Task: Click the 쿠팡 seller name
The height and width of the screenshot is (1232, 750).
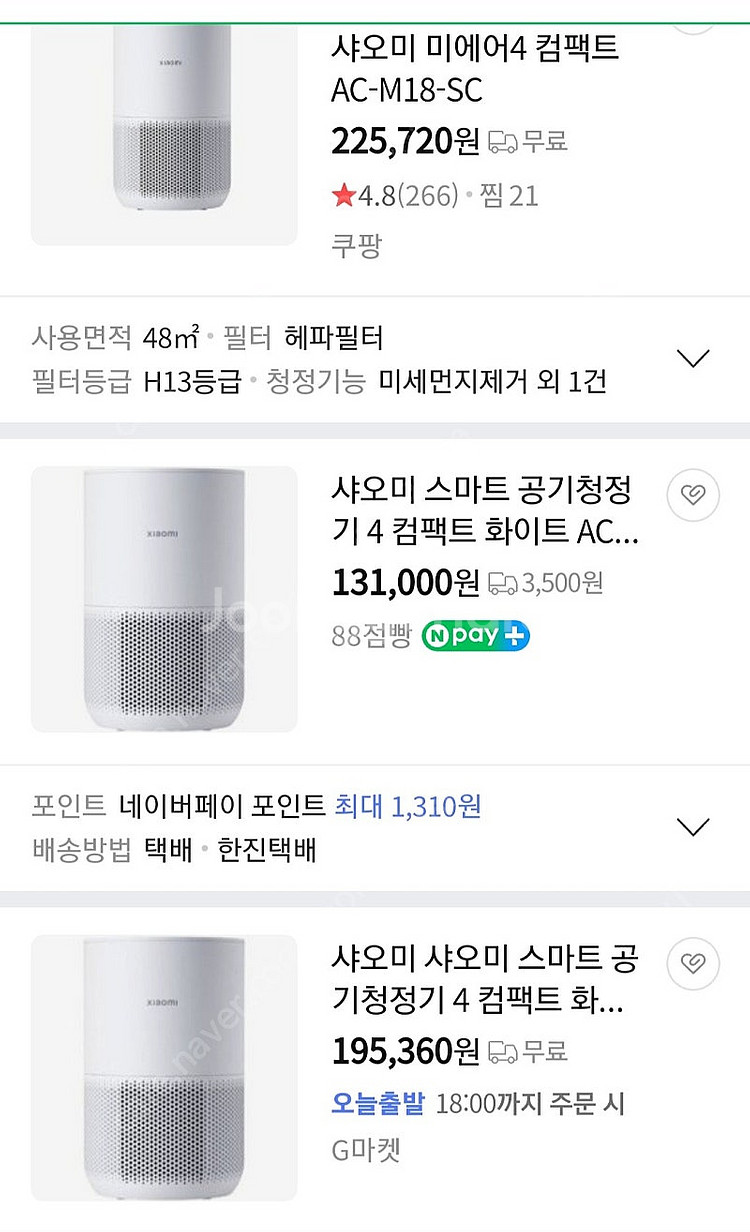Action: pyautogui.click(x=356, y=246)
